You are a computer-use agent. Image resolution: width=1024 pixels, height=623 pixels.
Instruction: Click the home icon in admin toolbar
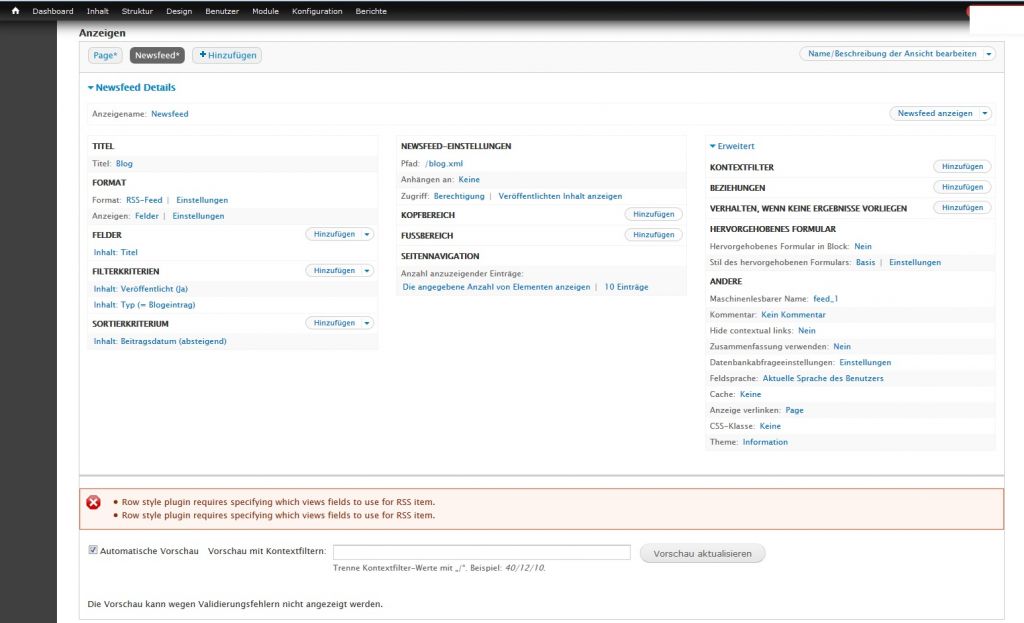[15, 11]
